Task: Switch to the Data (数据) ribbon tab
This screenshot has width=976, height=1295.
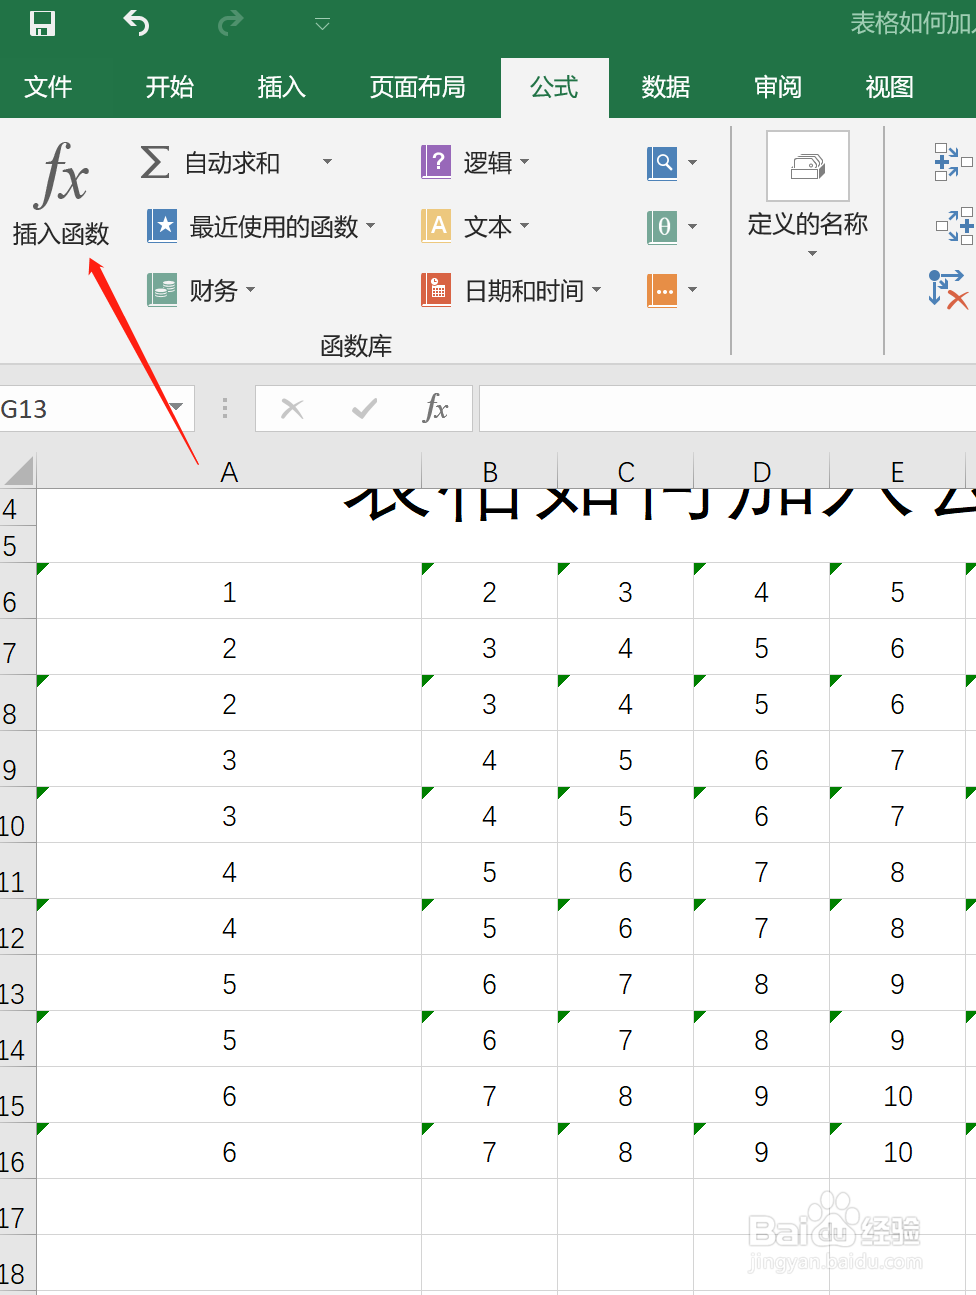Action: (x=665, y=87)
